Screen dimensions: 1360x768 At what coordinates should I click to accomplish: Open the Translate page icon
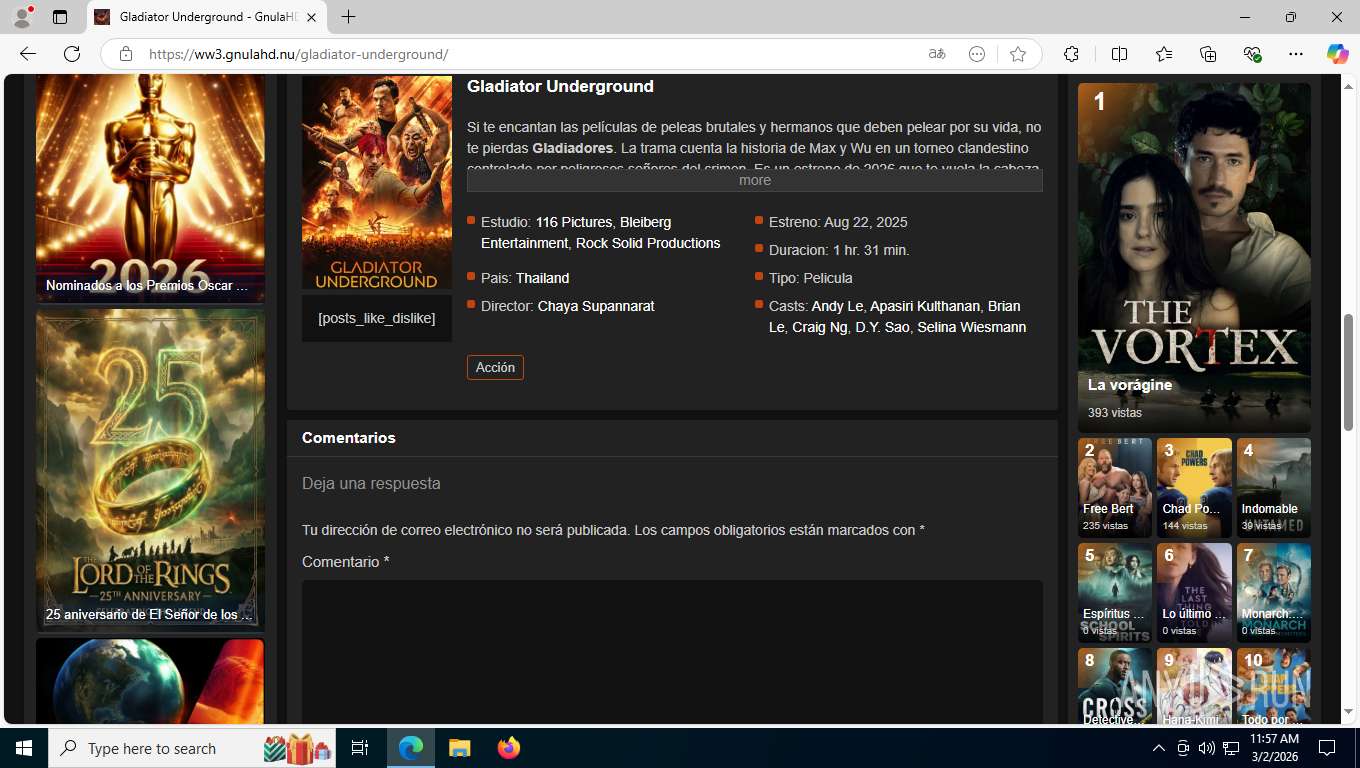click(x=937, y=54)
